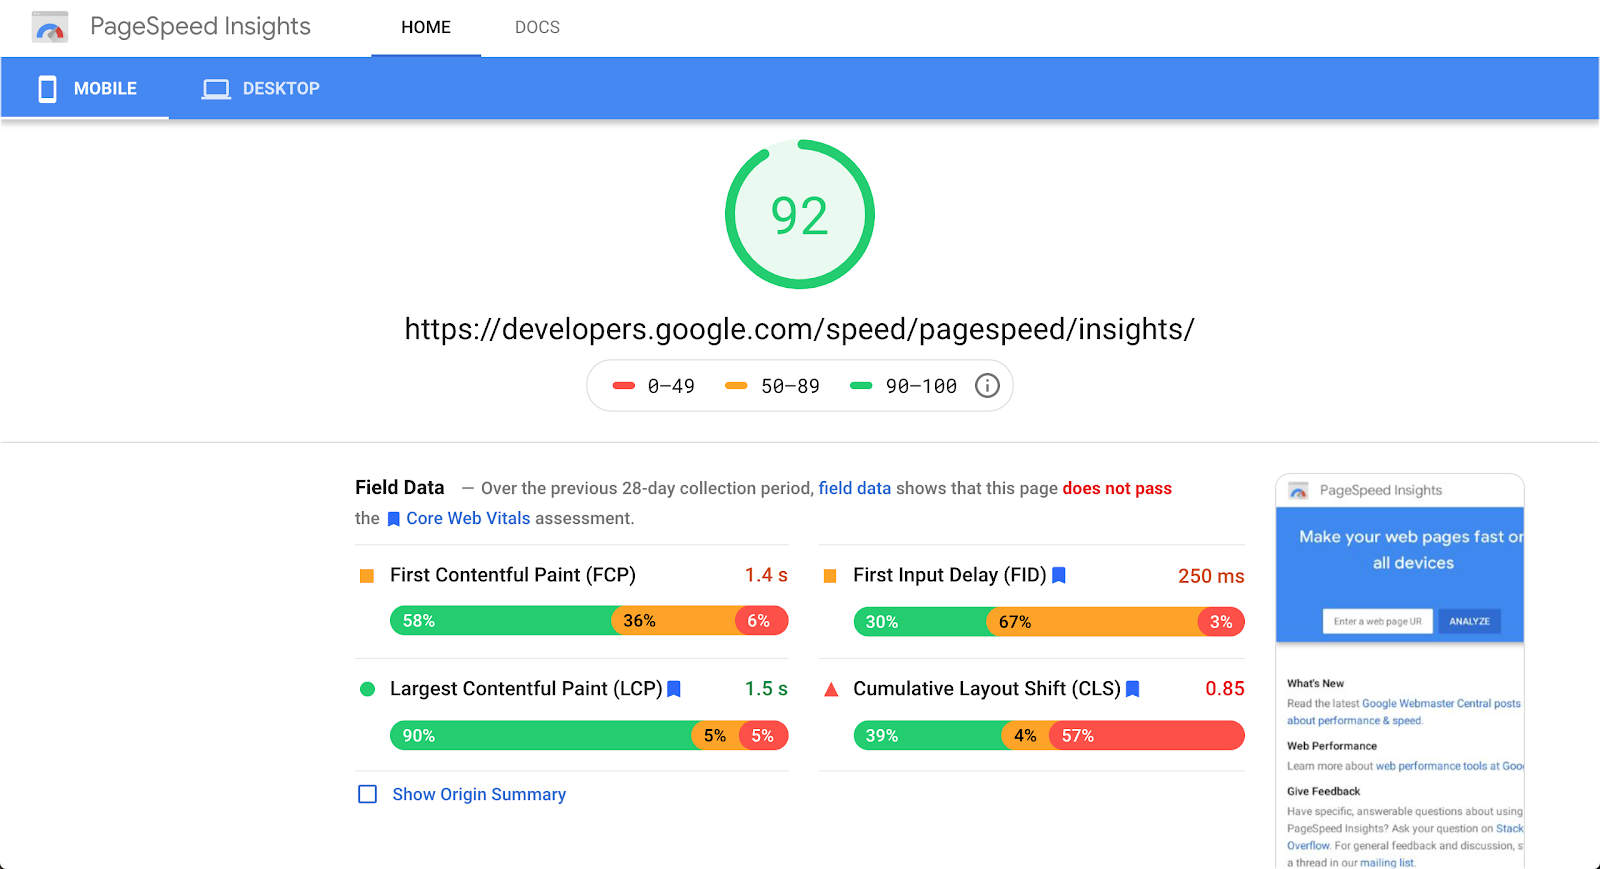The width and height of the screenshot is (1600, 869).
Task: Click the bookmark icon after First Input Delay
Action: [1059, 575]
